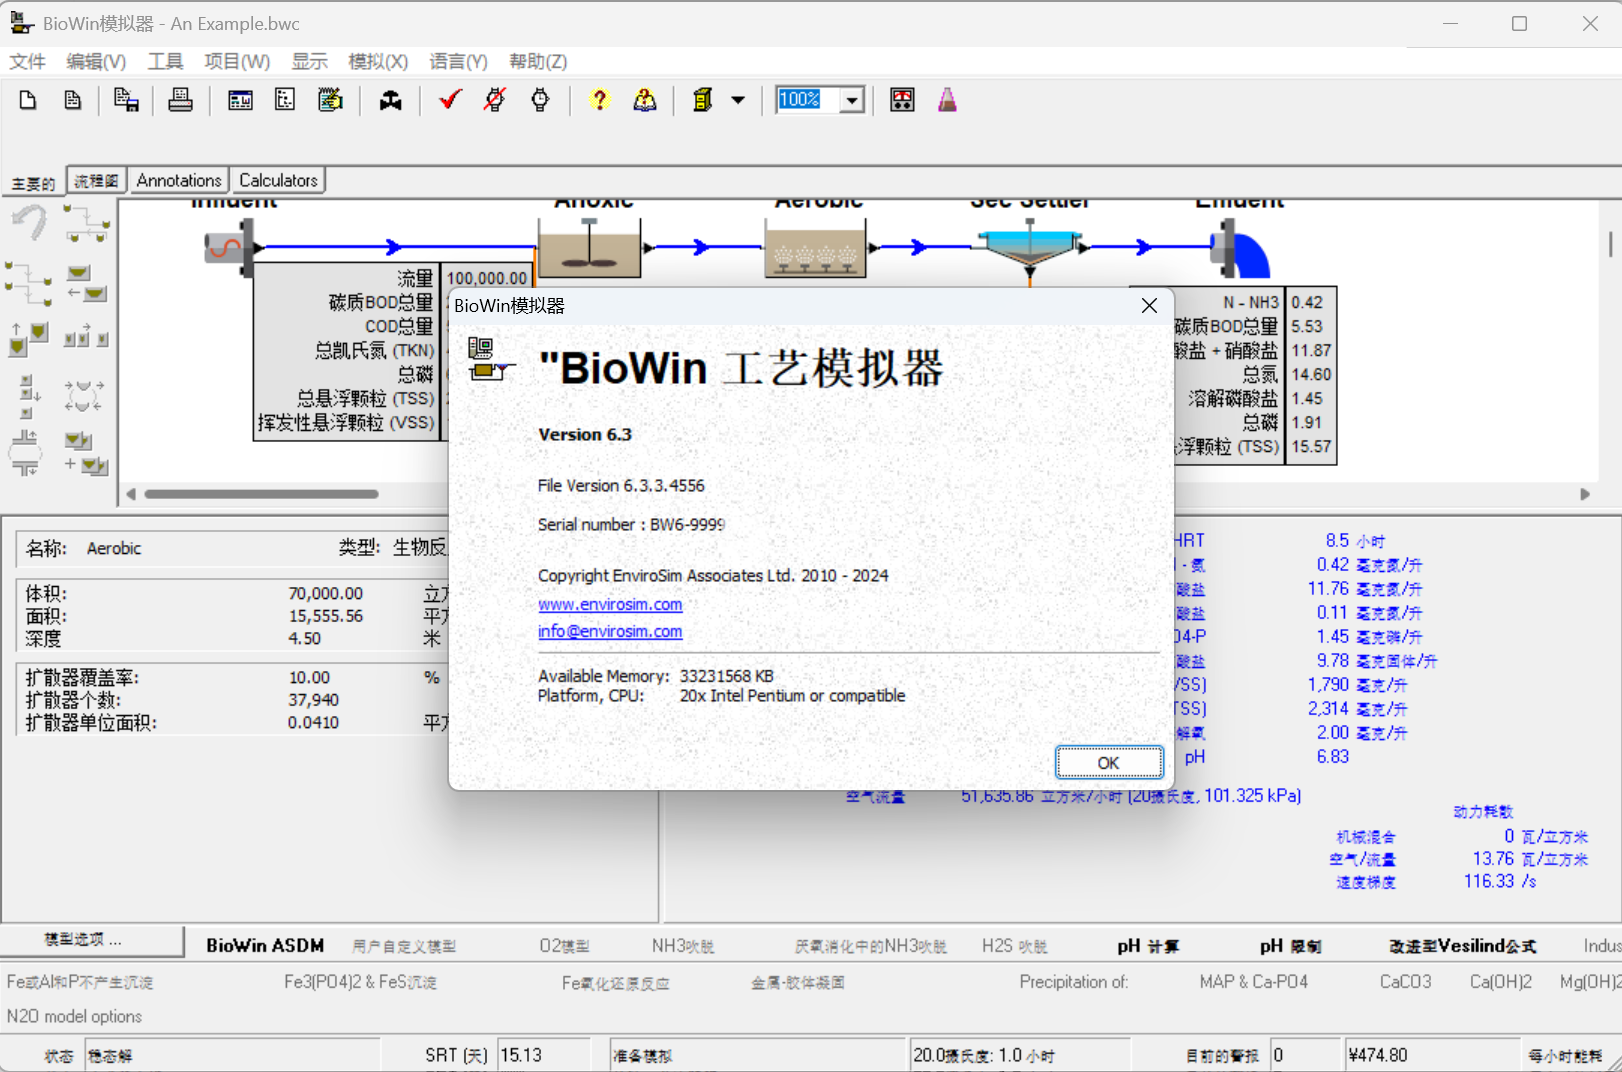Image resolution: width=1622 pixels, height=1072 pixels.
Task: Select the tanks with up-arrow palette tool
Action: [x=28, y=338]
